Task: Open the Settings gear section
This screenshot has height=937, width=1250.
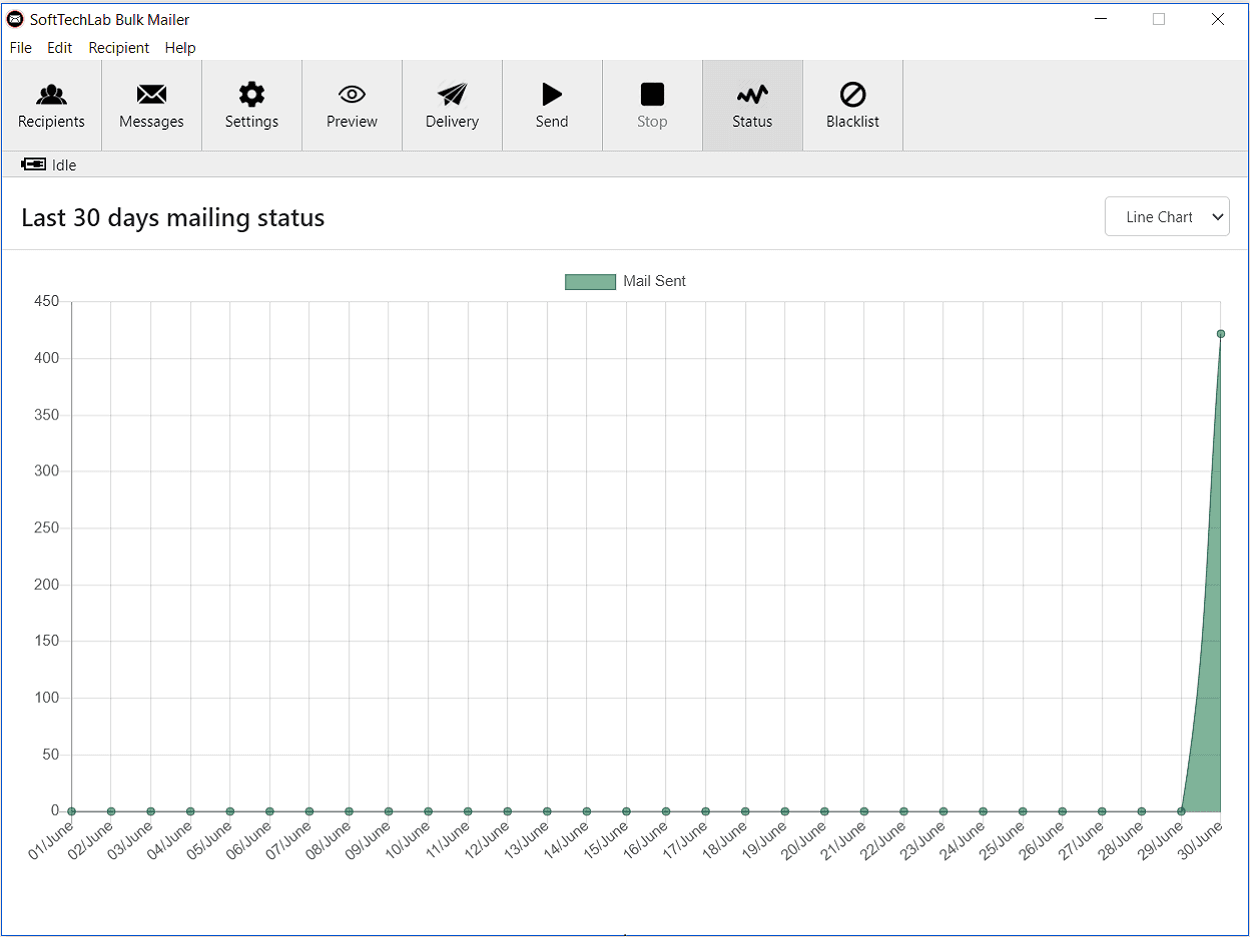Action: [x=251, y=106]
